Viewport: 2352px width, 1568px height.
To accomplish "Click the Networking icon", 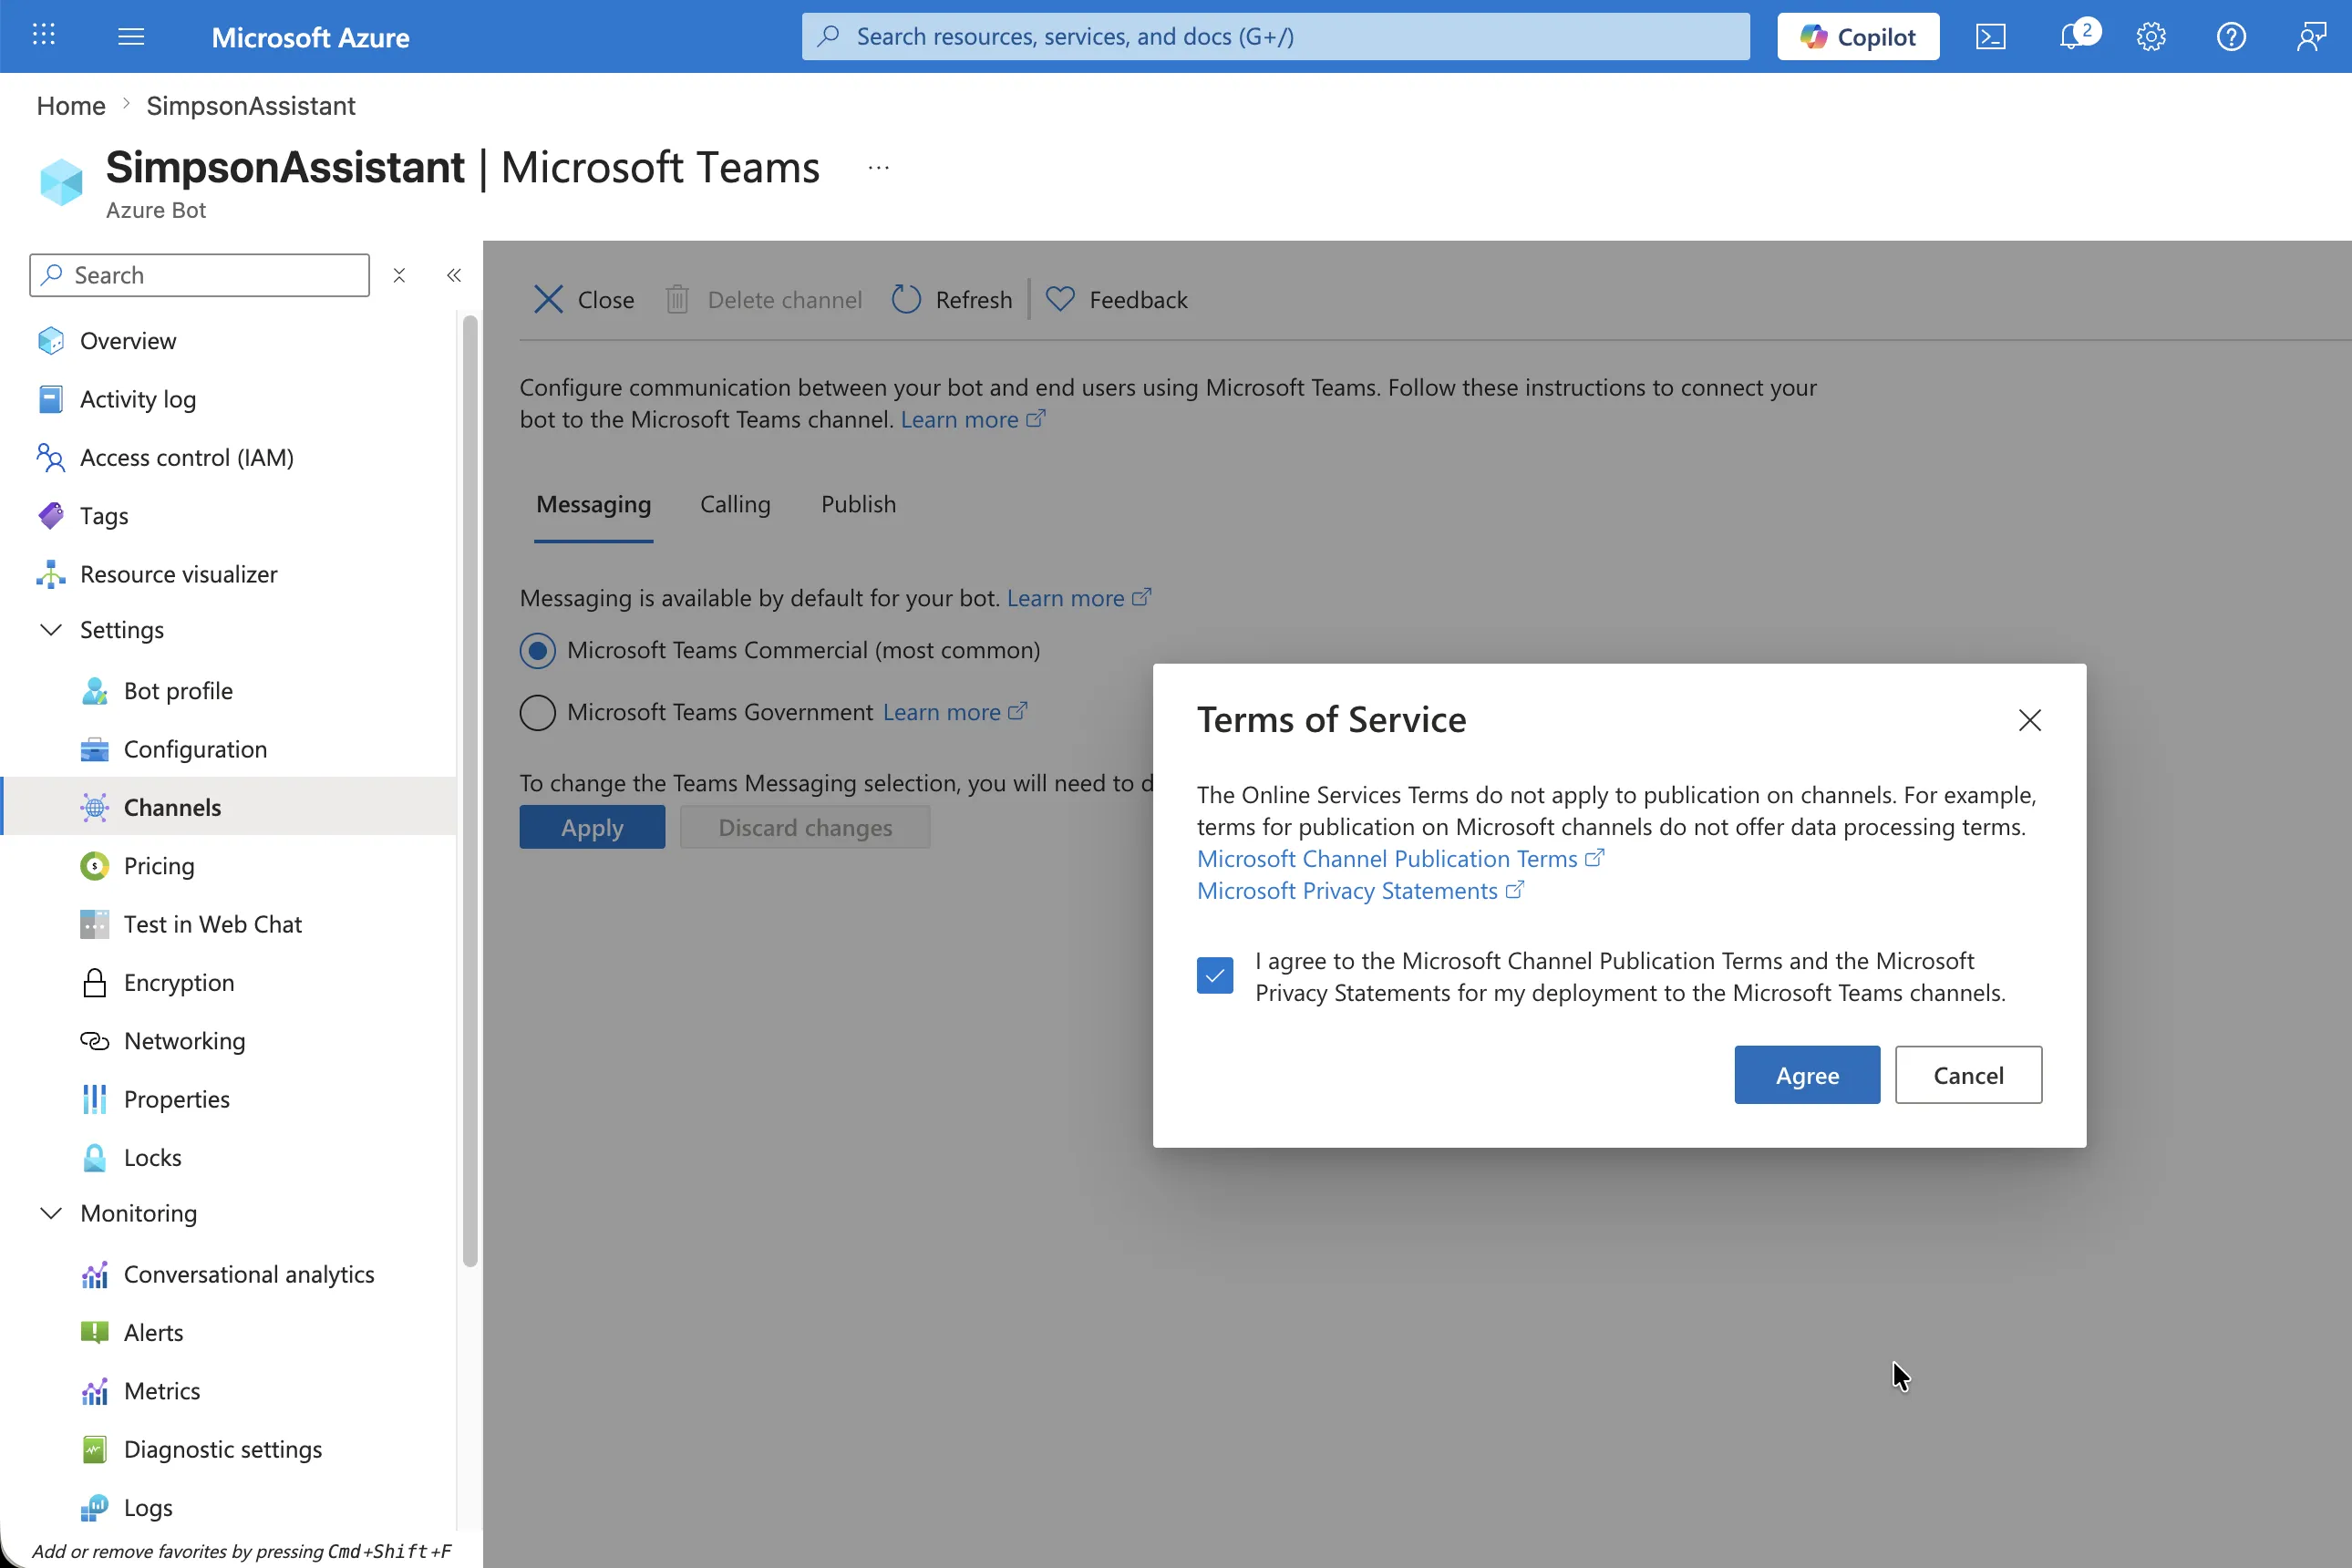I will [x=94, y=1041].
